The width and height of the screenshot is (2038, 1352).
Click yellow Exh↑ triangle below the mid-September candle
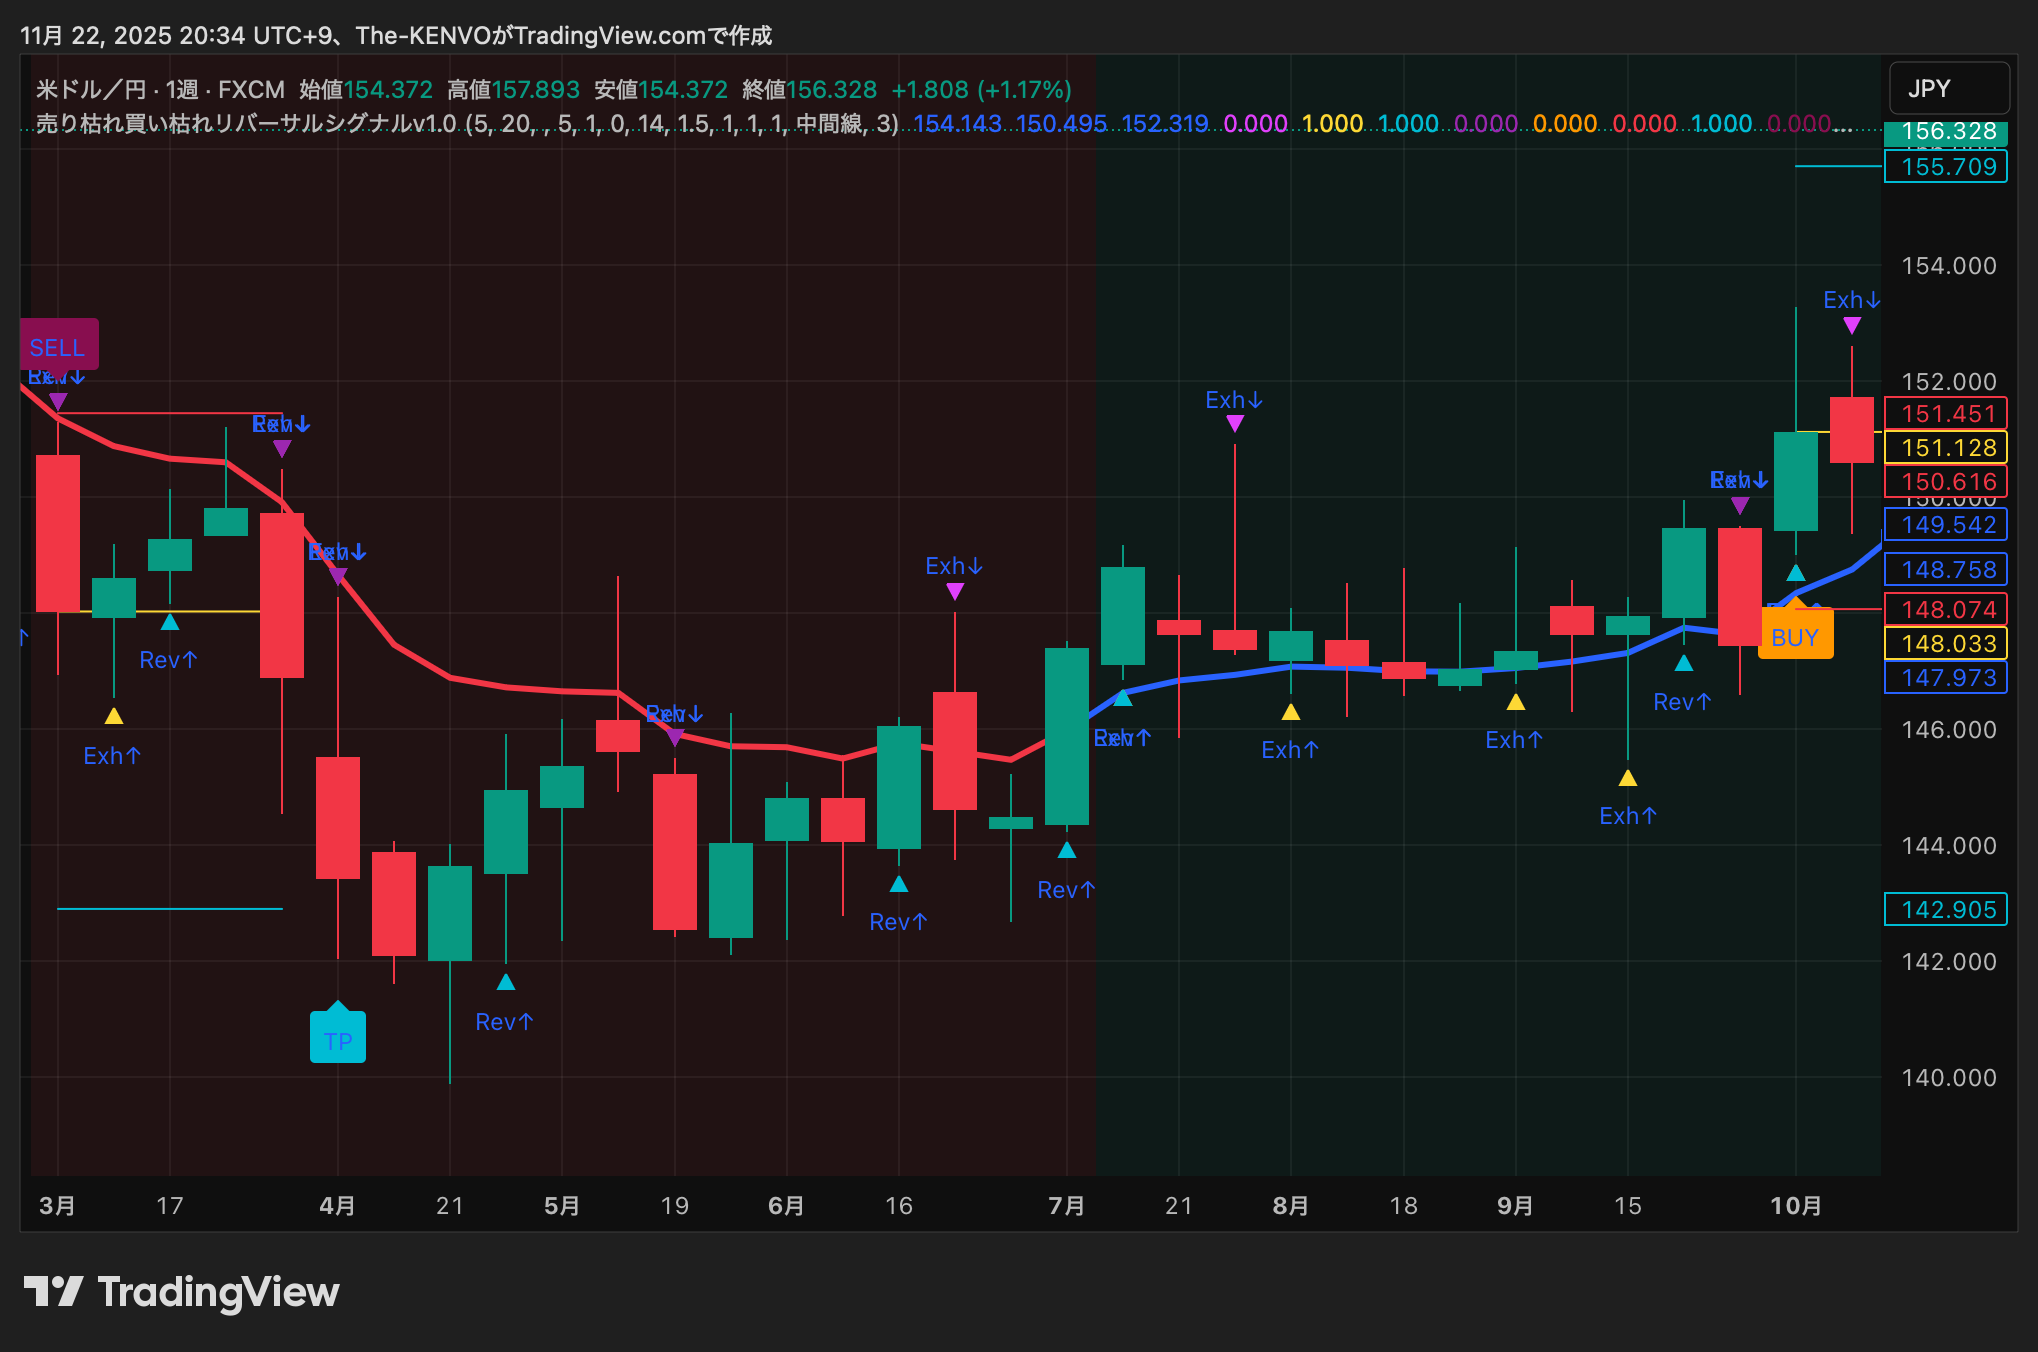pos(1628,779)
